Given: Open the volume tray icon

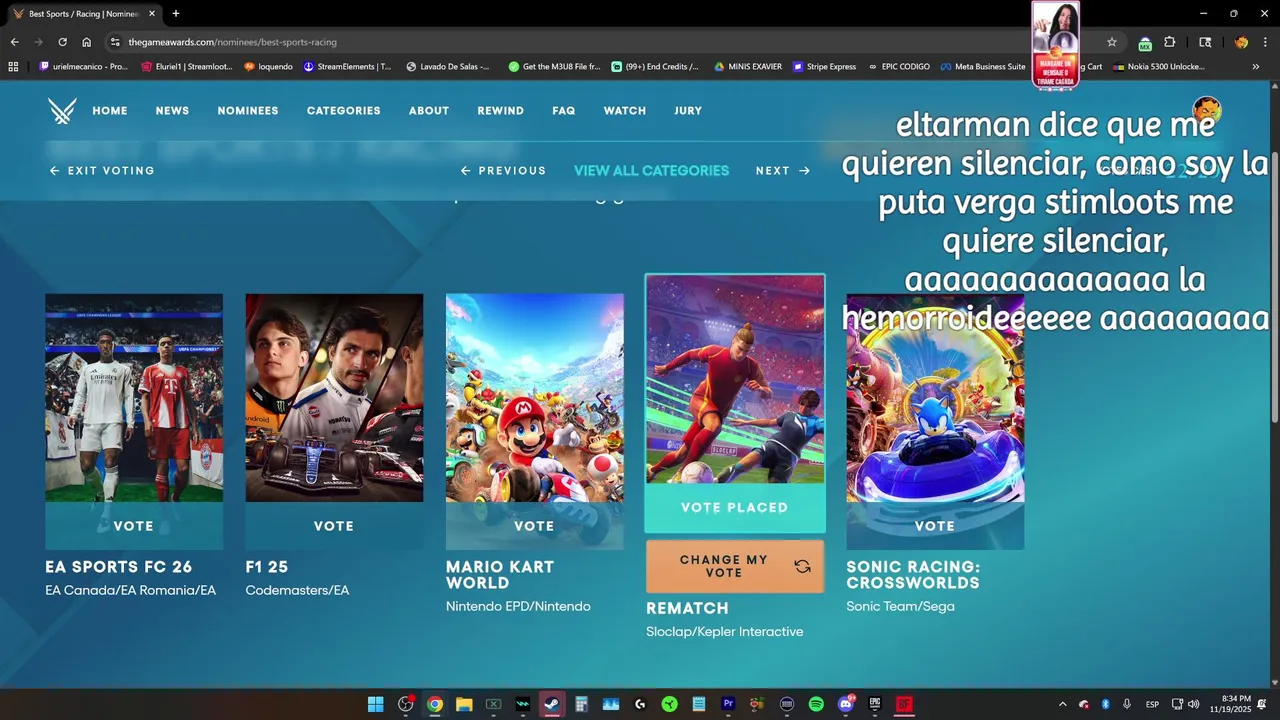Looking at the screenshot, I should [x=1194, y=704].
